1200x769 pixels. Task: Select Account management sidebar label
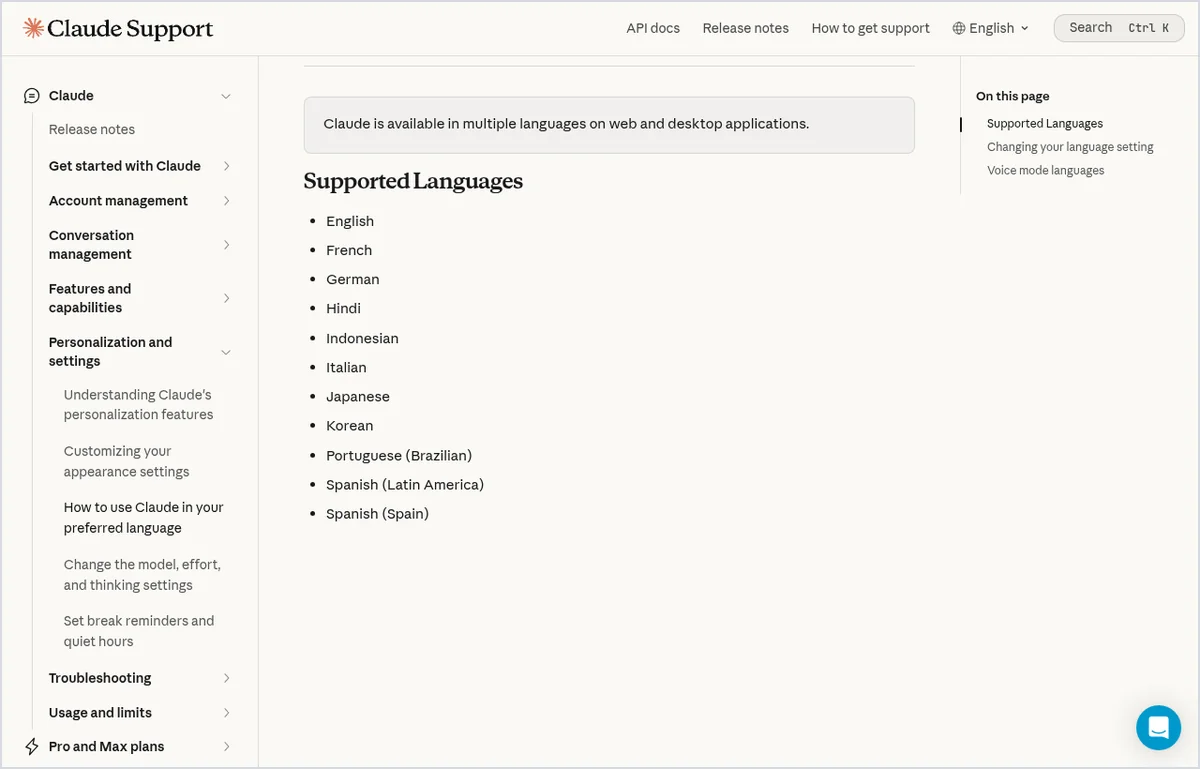pyautogui.click(x=118, y=201)
